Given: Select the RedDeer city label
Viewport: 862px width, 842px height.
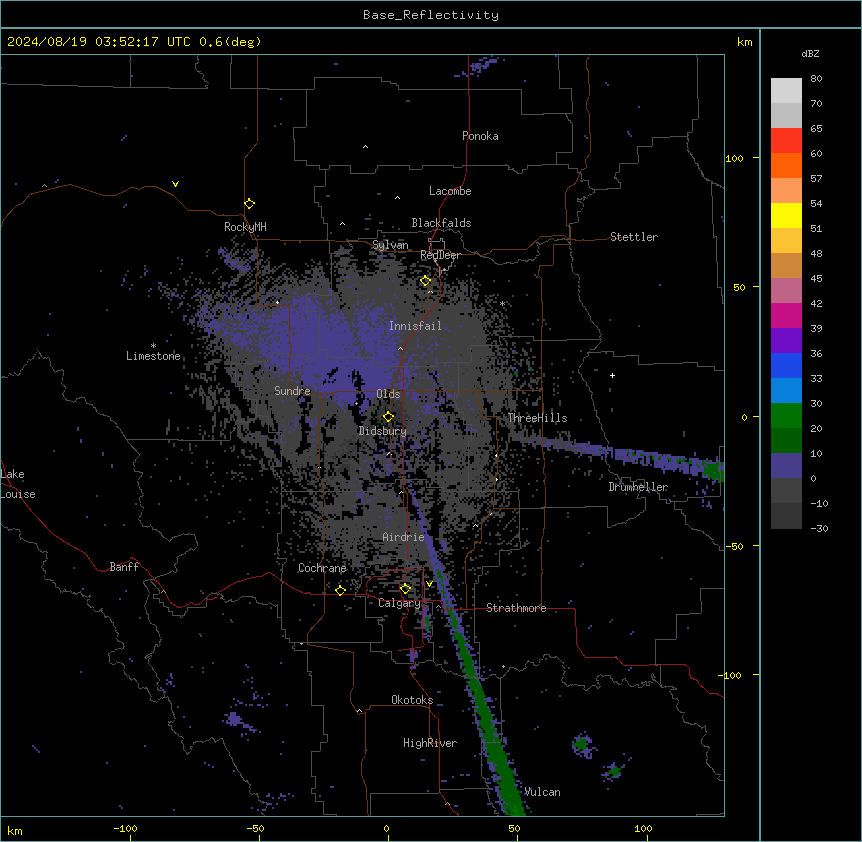Looking at the screenshot, I should click(x=440, y=255).
